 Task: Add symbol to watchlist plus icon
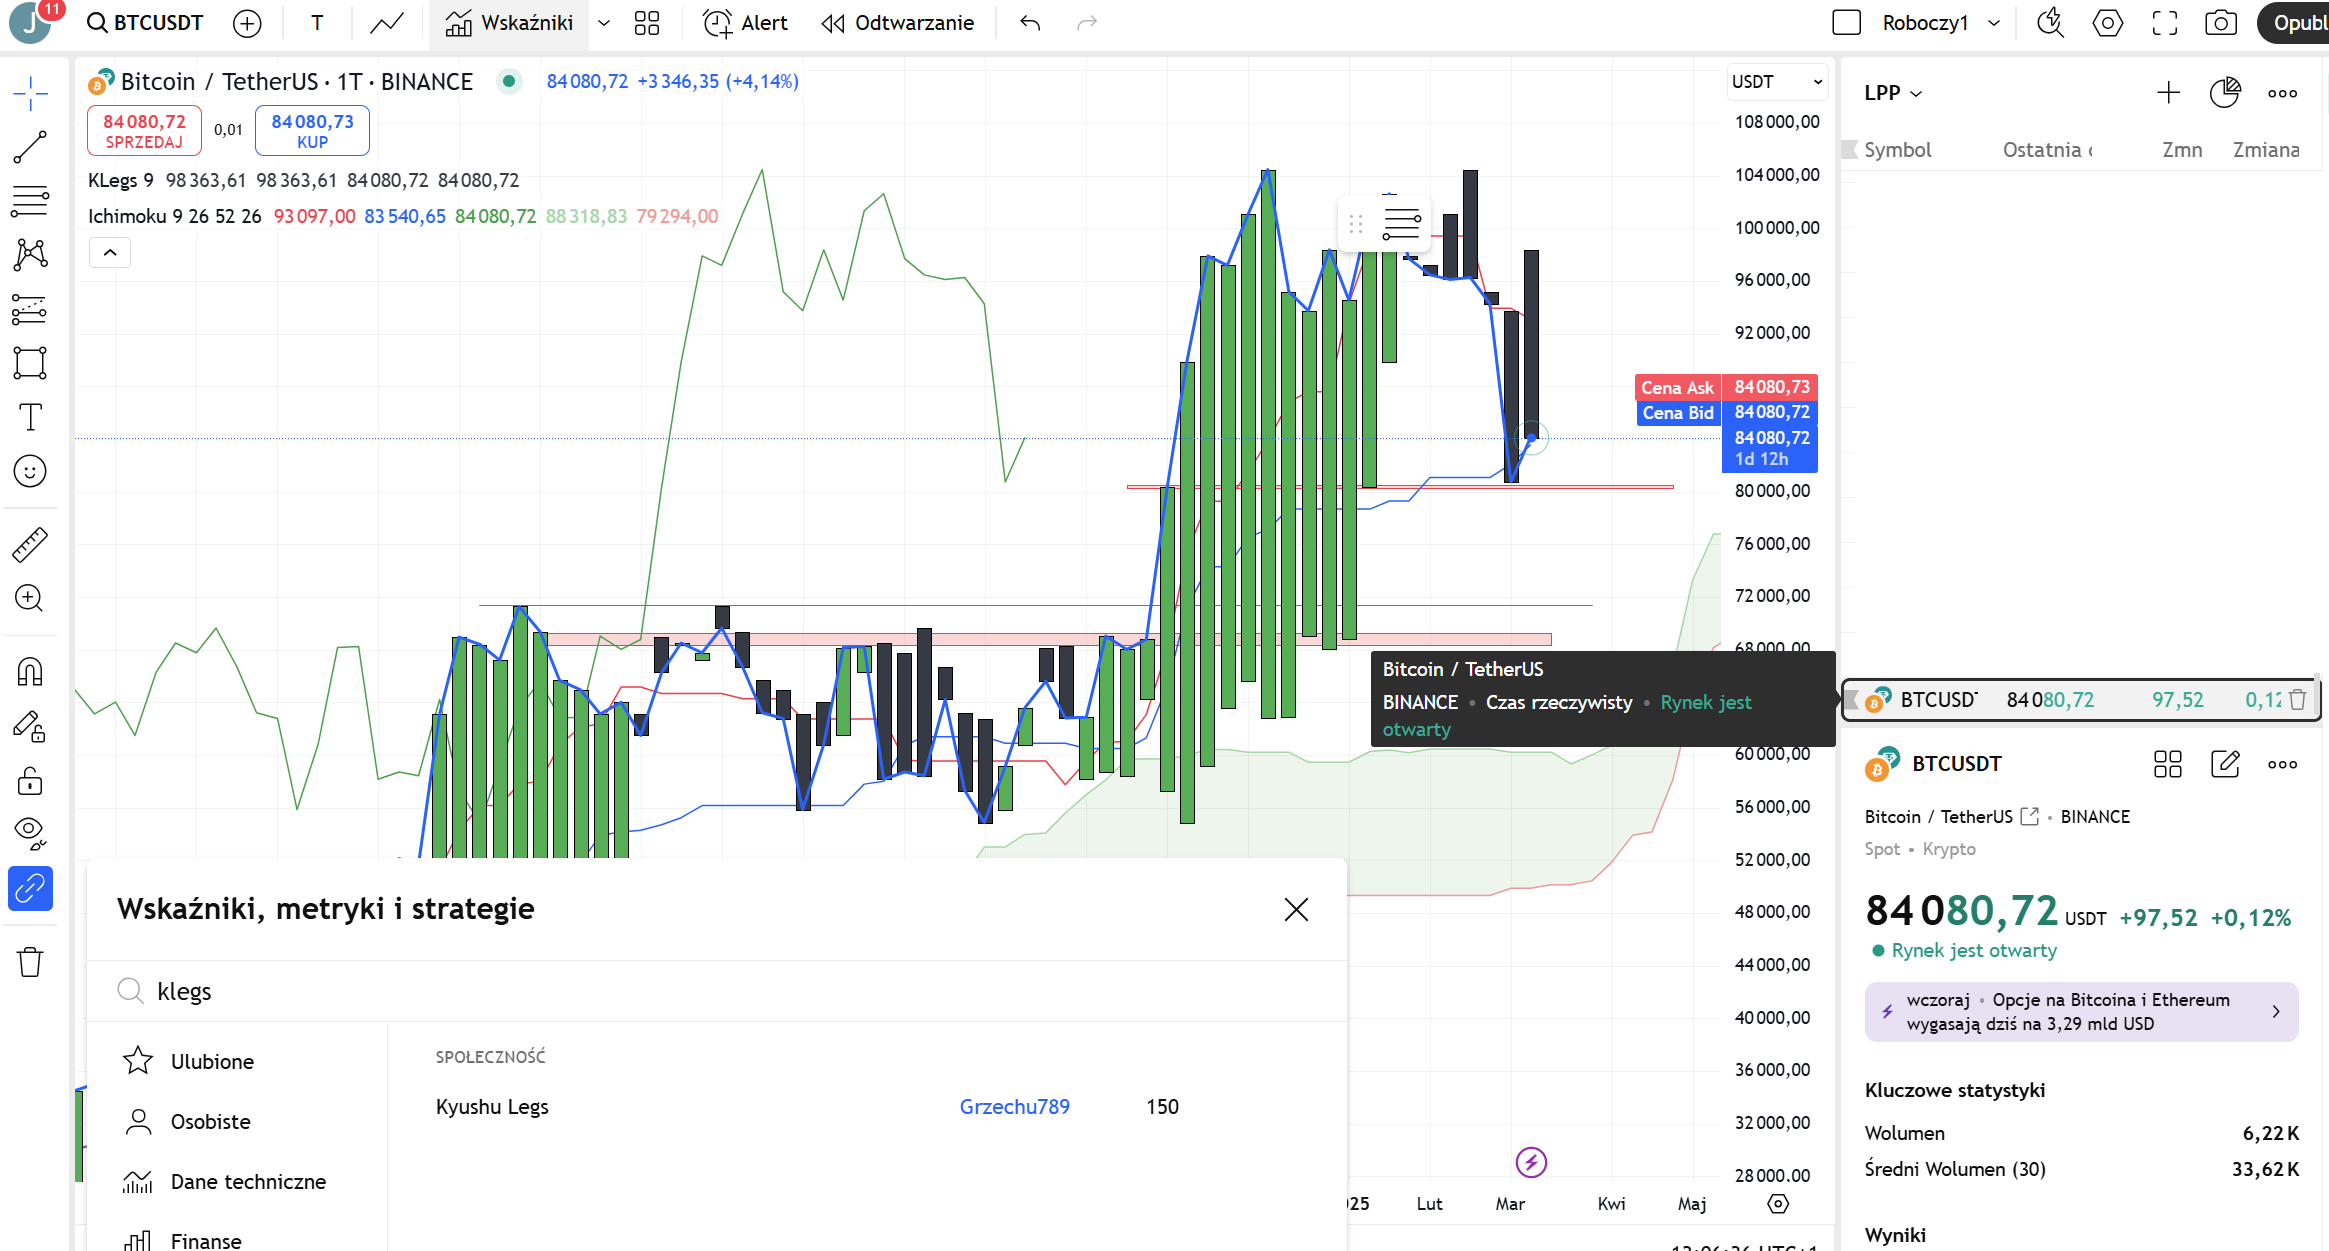point(2168,93)
